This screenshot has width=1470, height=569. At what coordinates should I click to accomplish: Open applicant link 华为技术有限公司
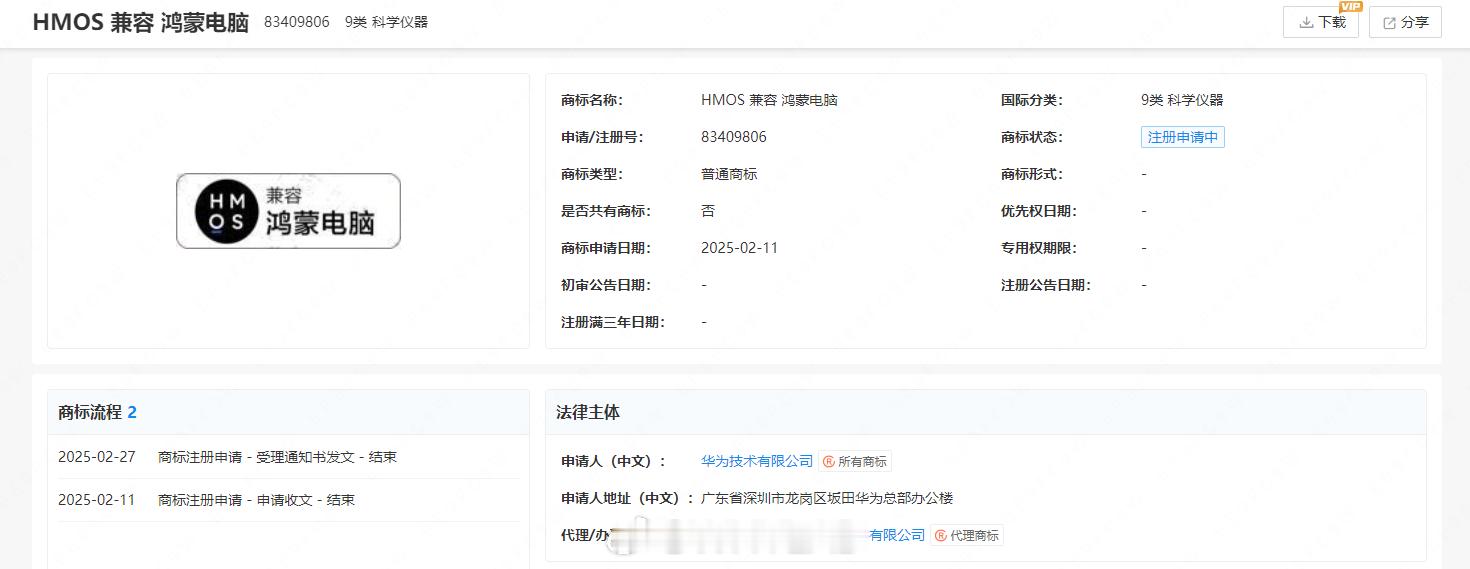757,461
